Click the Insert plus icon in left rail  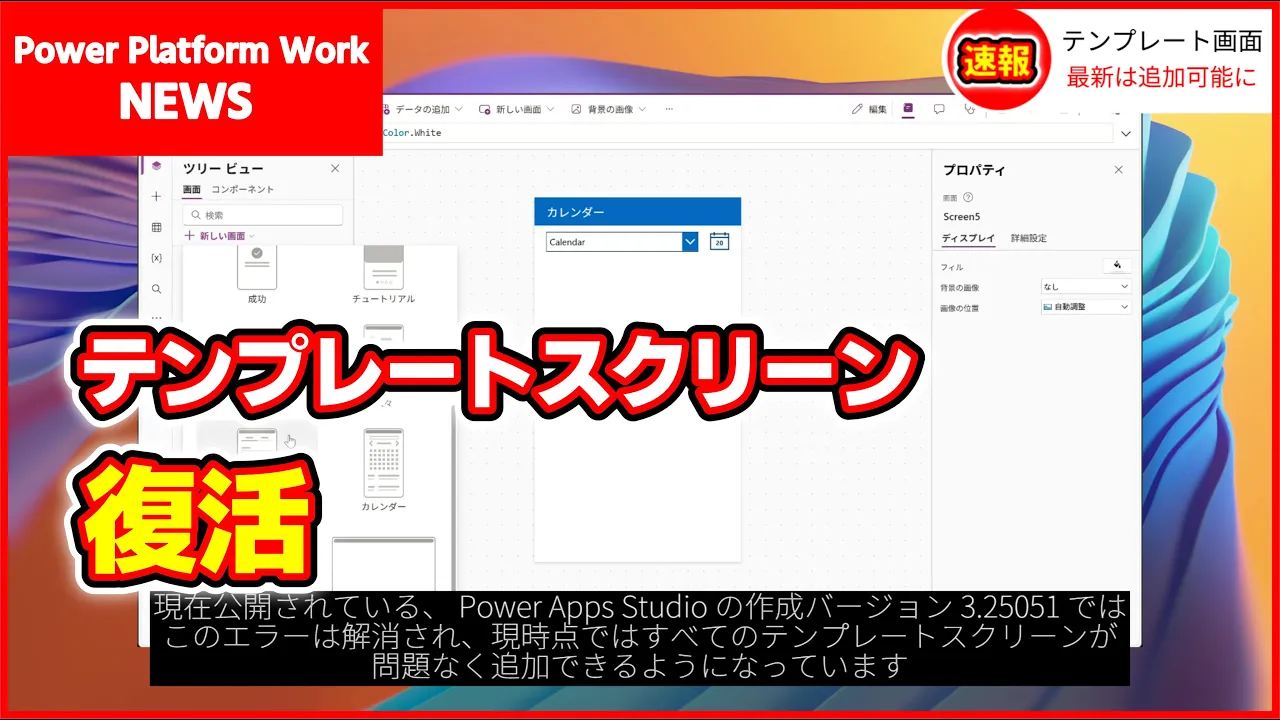[x=156, y=197]
